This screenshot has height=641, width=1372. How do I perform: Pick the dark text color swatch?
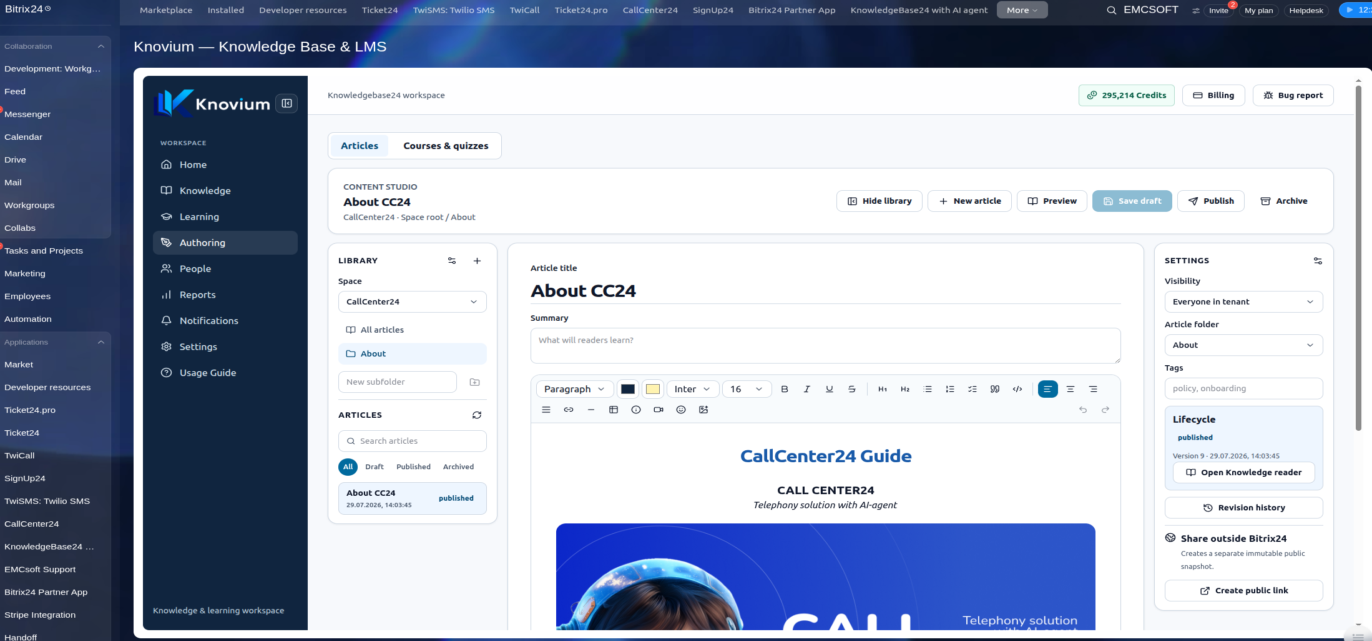pos(628,389)
